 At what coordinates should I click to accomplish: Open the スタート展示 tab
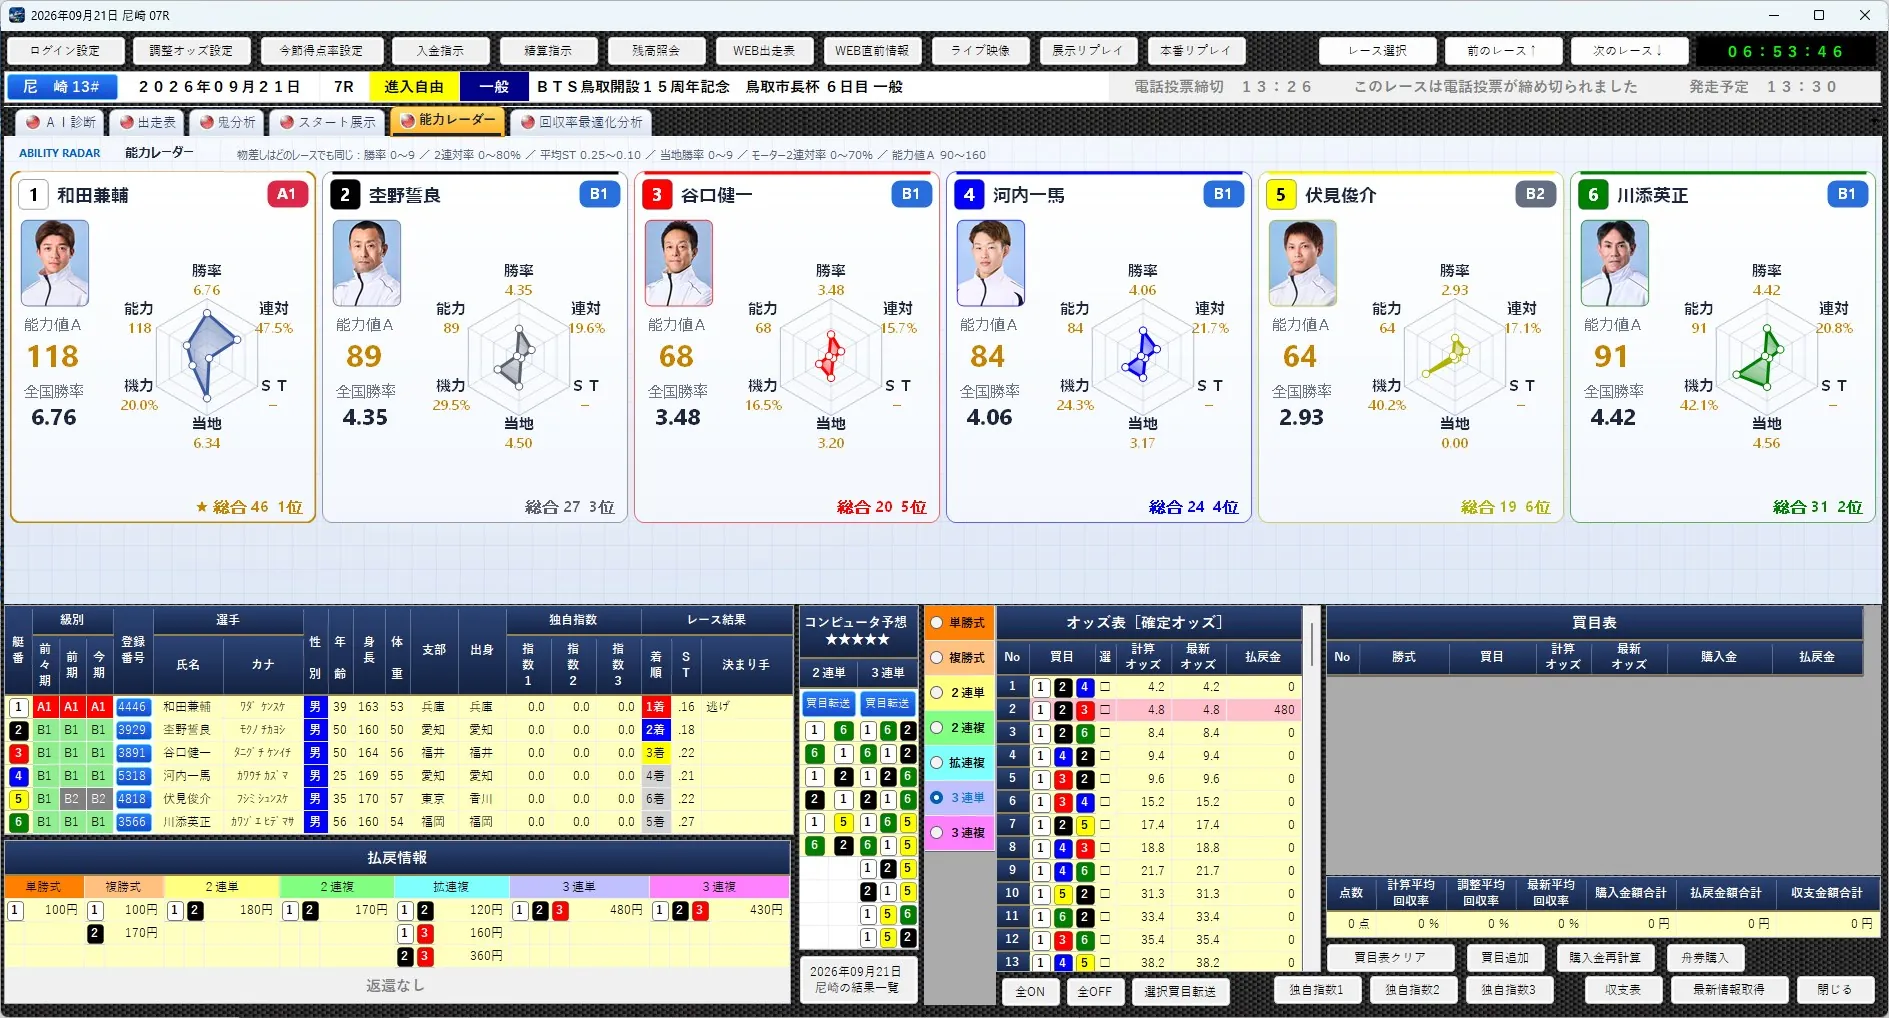point(328,122)
